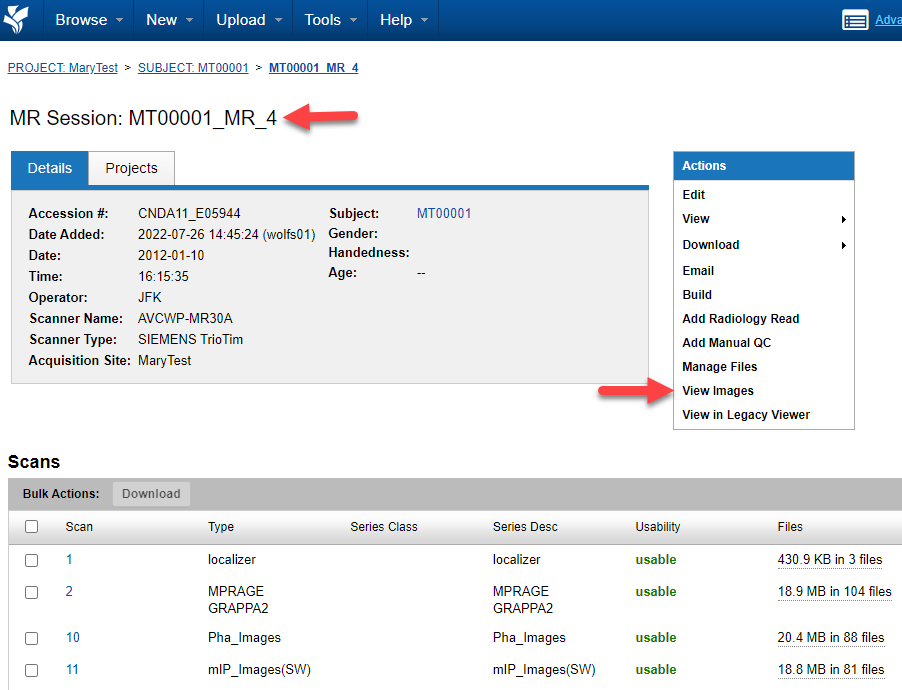Open the Browse dropdown menu

pos(89,20)
